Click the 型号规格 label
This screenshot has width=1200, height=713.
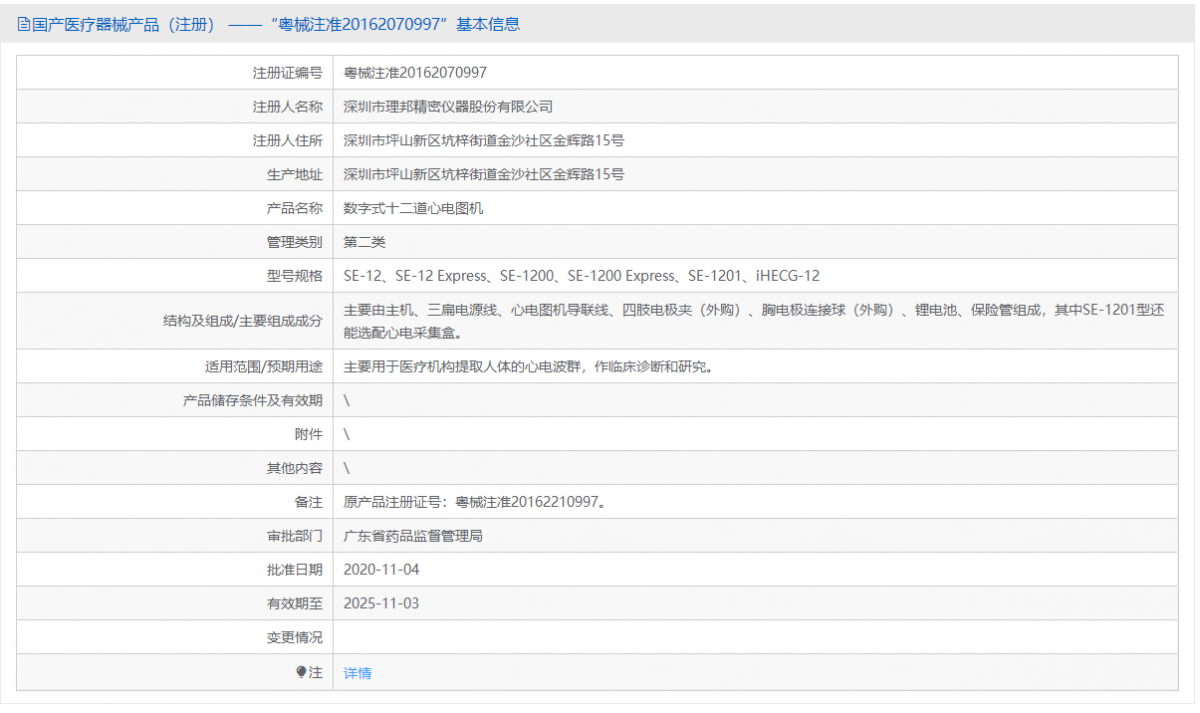[x=294, y=276]
